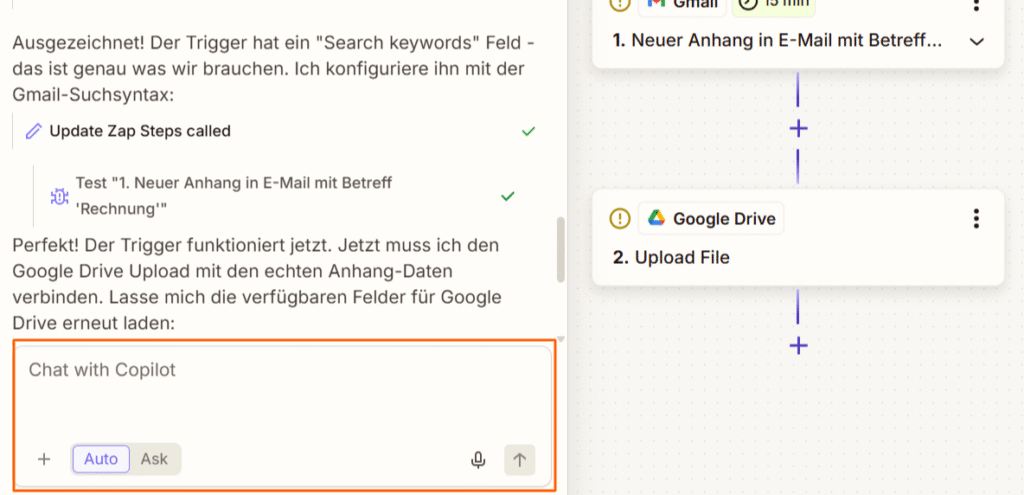Switch Copilot mode to Ask
Viewport: 1024px width, 495px height.
pyautogui.click(x=155, y=459)
